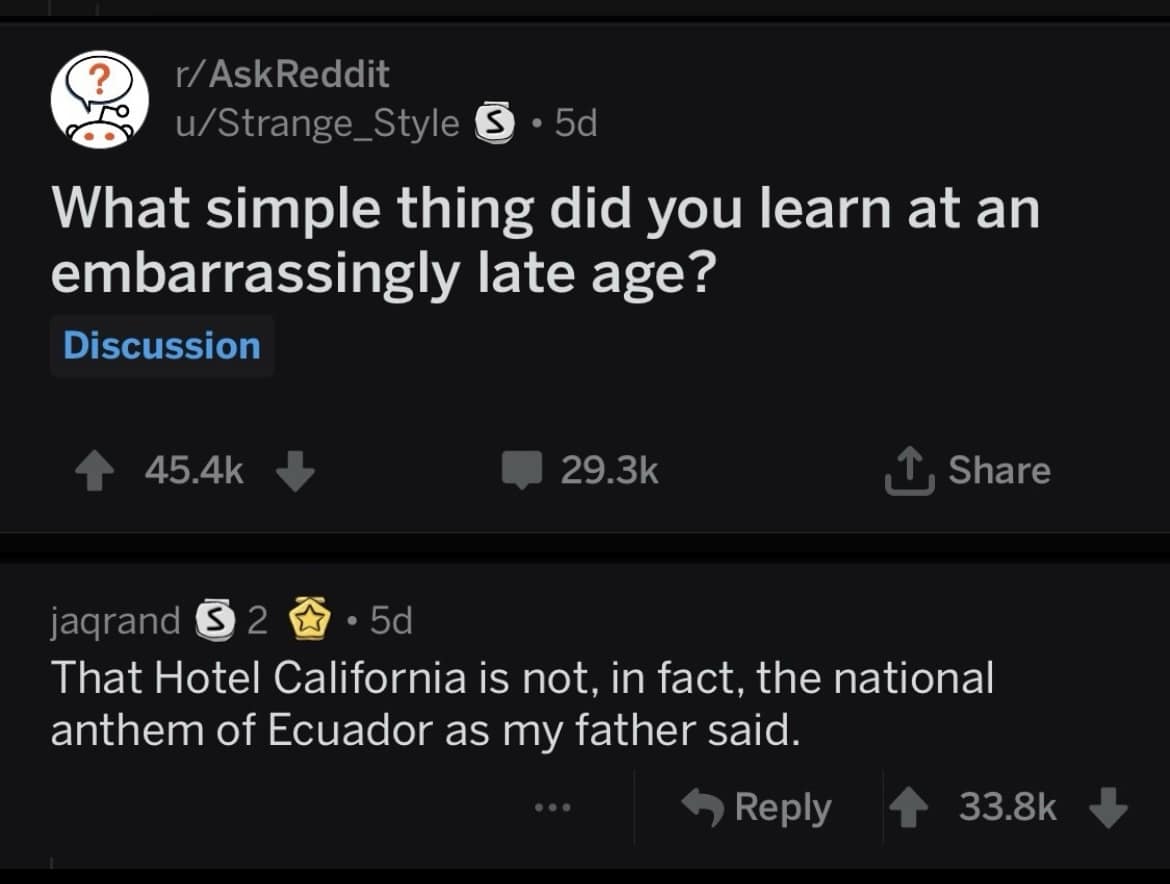This screenshot has height=884, width=1170.
Task: Filter by the Discussion flair tag
Action: click(162, 345)
